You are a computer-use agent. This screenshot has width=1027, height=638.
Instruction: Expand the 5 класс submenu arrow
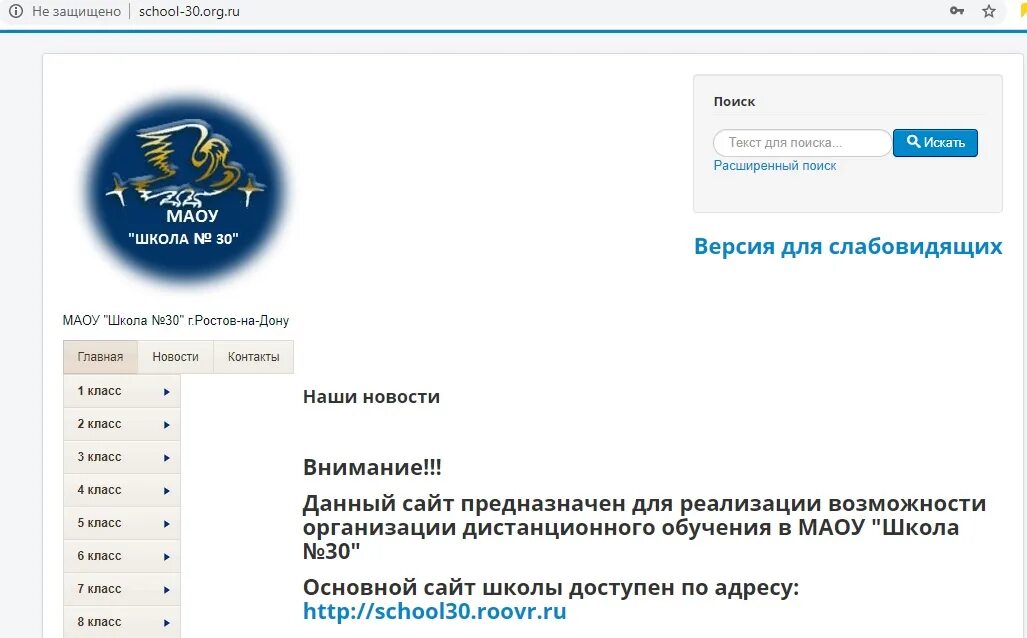[166, 523]
